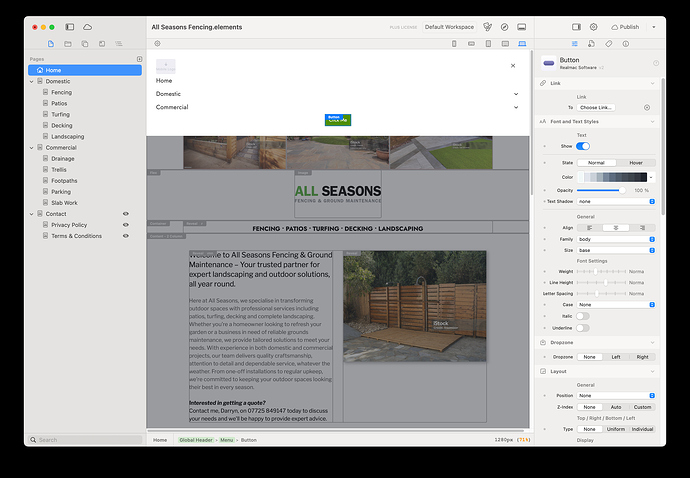Select the laptop desktop breakpoint icon
690x478 pixels.
coord(522,44)
